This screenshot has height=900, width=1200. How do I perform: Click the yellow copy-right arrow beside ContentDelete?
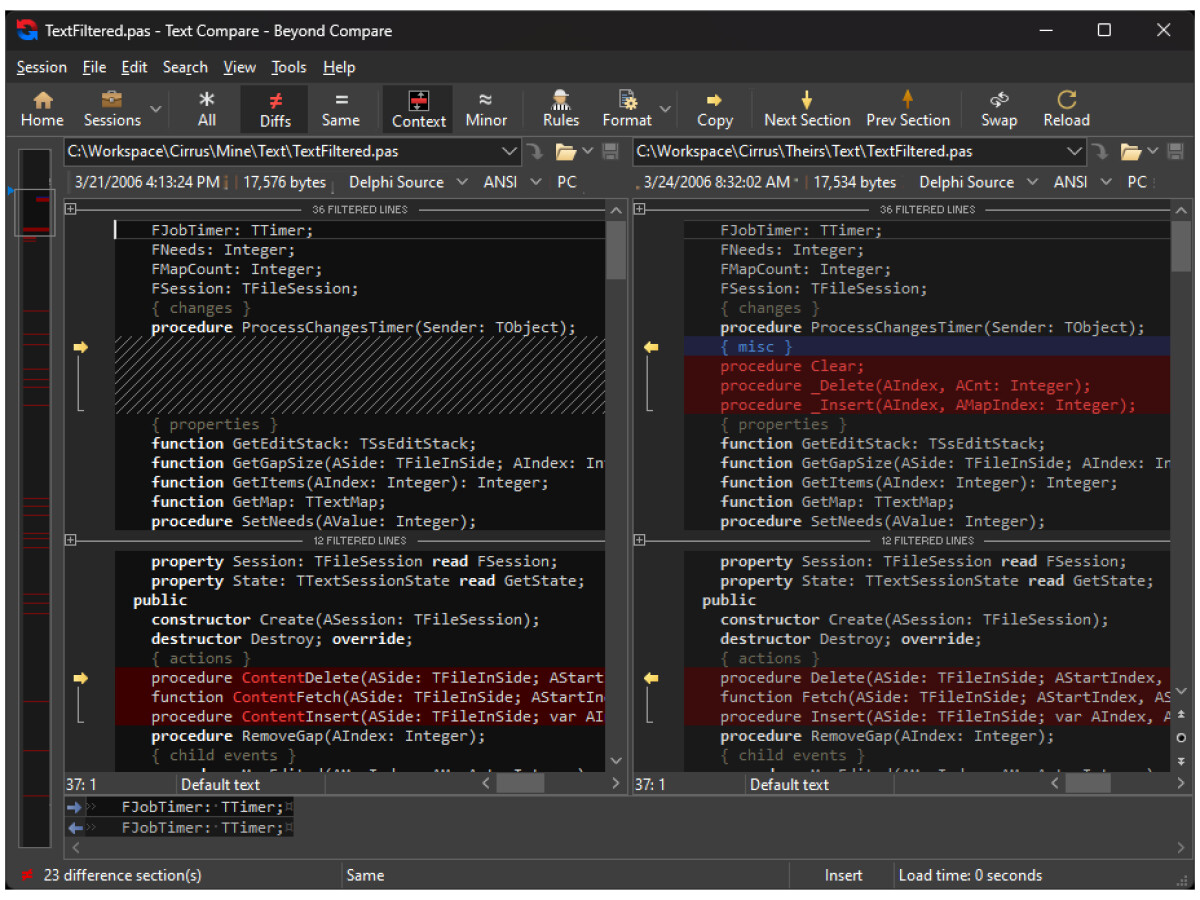click(x=81, y=679)
